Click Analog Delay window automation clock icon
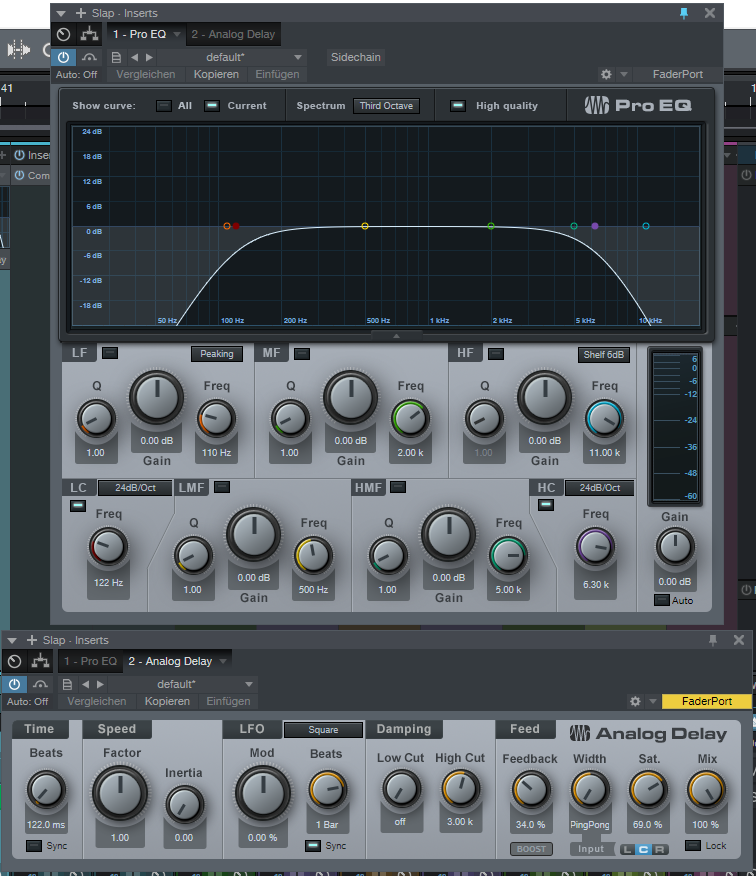 click(x=15, y=661)
